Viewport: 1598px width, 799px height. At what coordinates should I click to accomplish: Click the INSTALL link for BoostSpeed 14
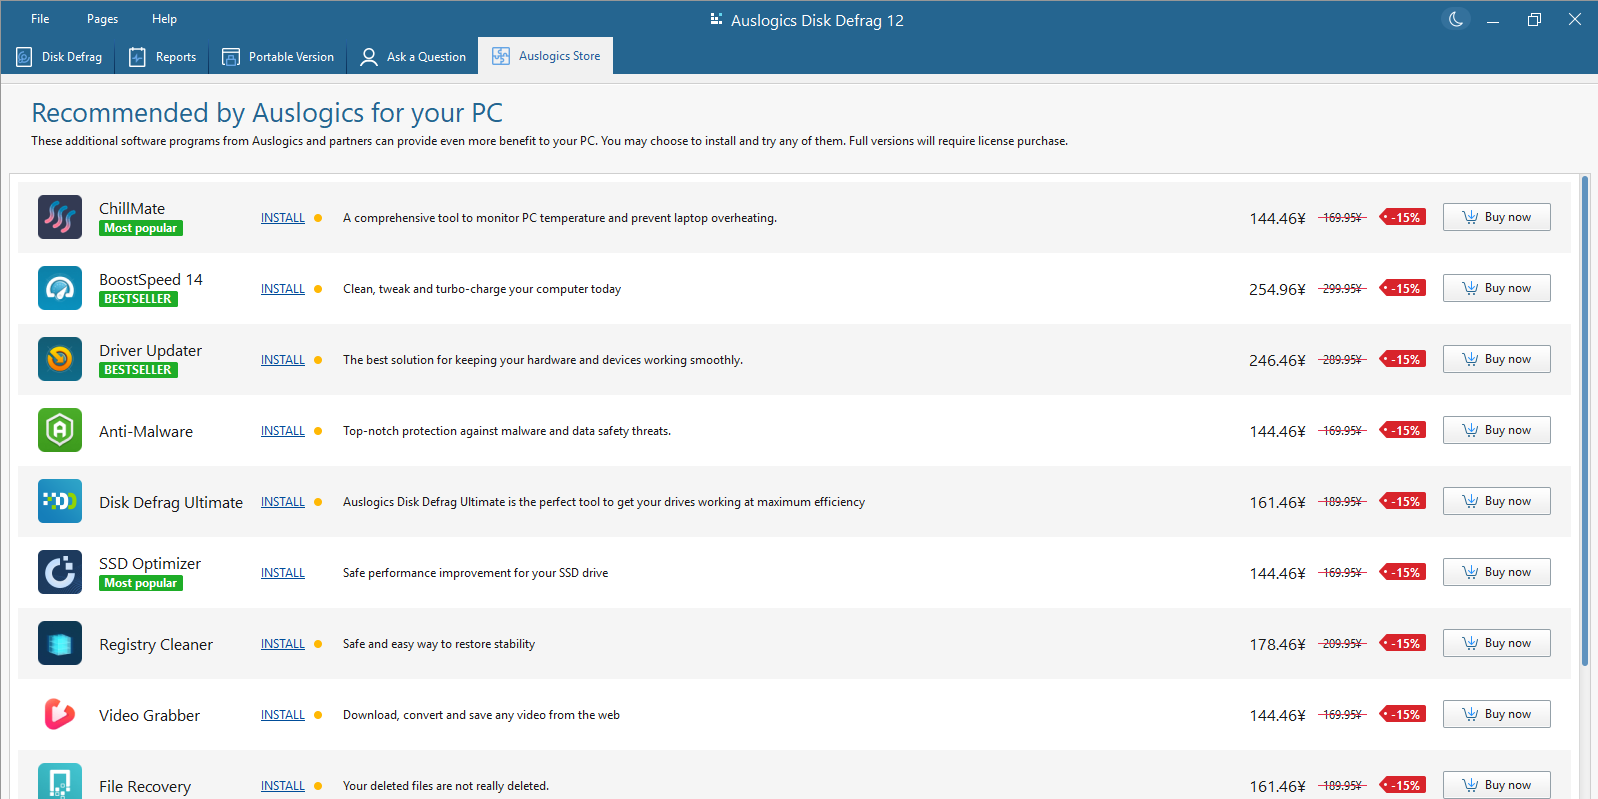(x=283, y=289)
